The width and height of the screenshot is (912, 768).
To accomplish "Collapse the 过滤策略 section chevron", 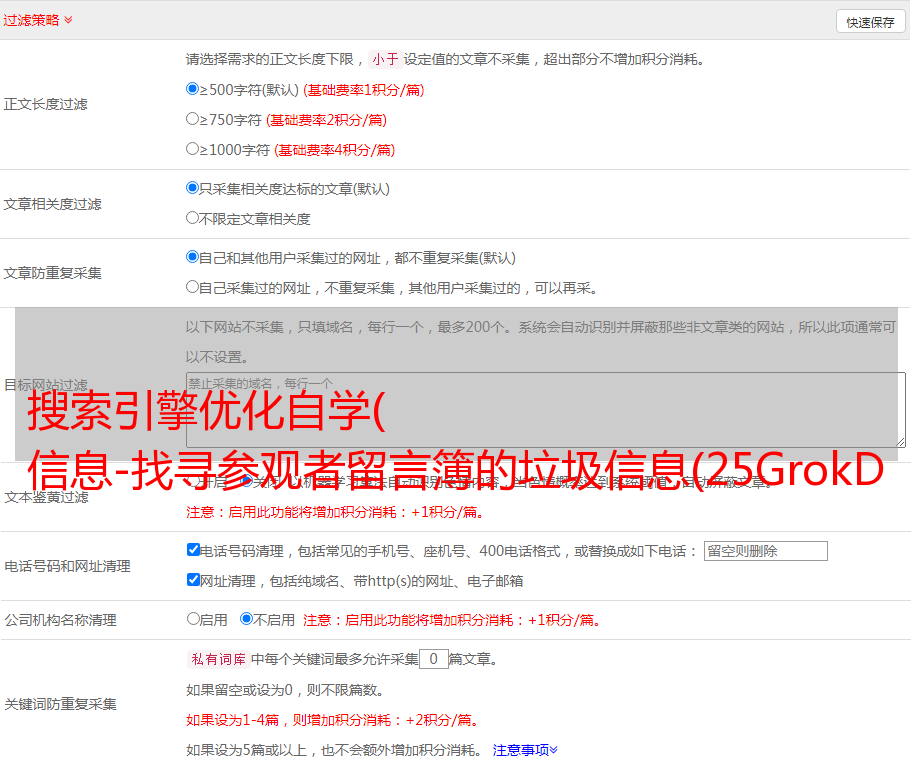I will (x=68, y=20).
